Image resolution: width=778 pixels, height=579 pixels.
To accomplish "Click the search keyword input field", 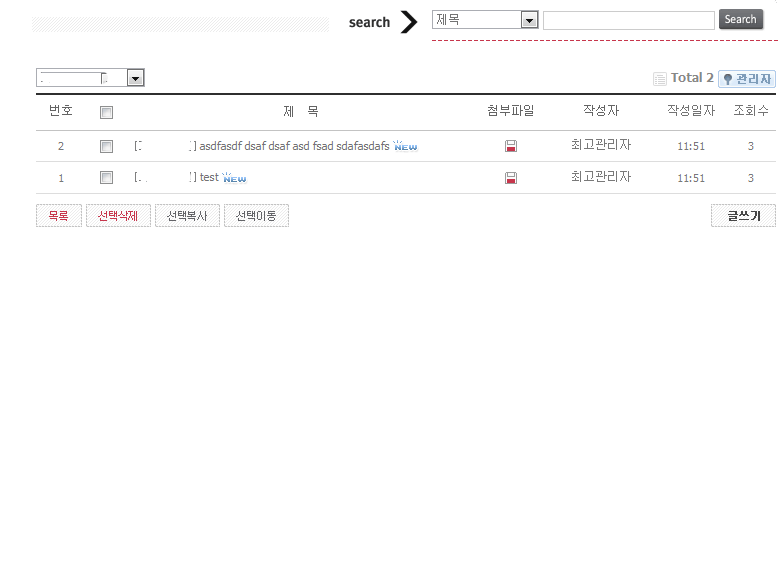I will [x=628, y=20].
